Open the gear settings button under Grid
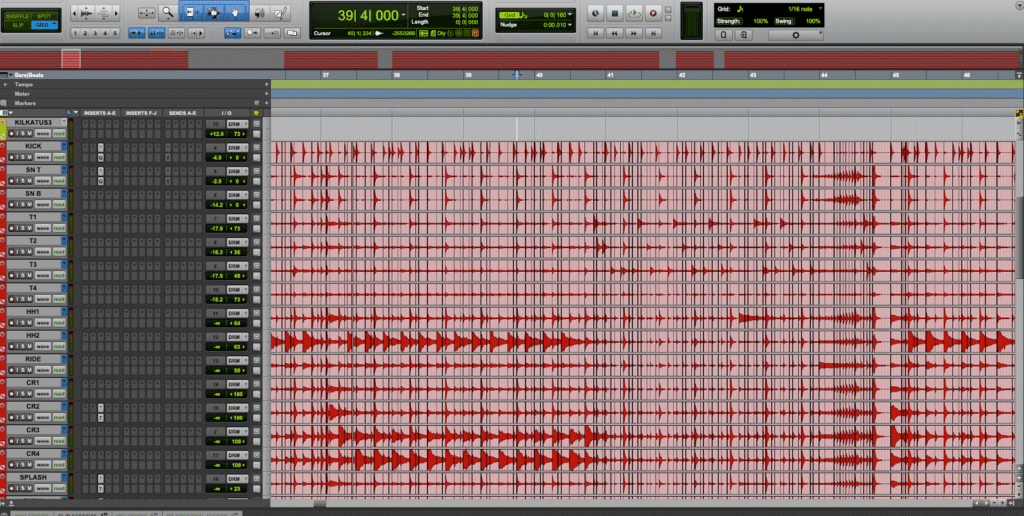Screen dimensions: 1024x516 (x=795, y=34)
